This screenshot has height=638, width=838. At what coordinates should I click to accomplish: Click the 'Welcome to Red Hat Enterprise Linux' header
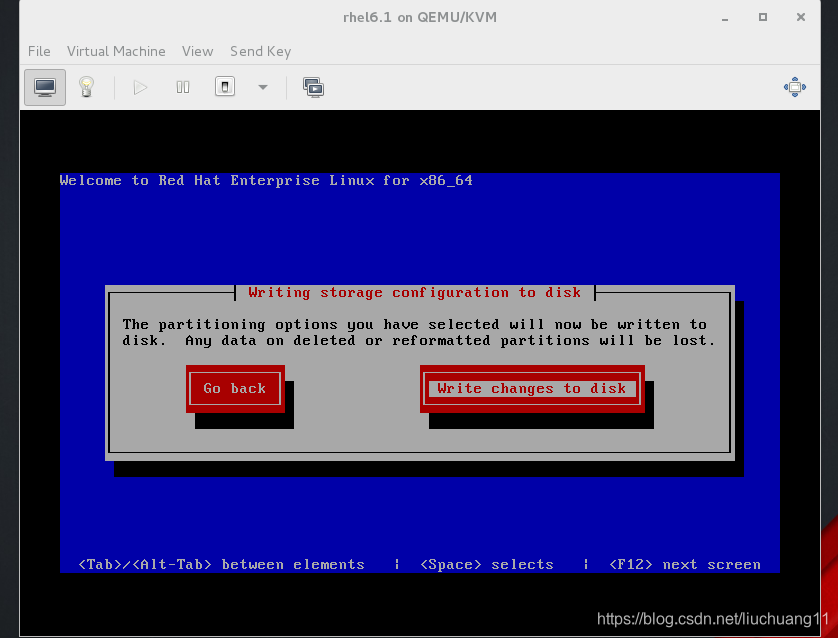tap(266, 181)
